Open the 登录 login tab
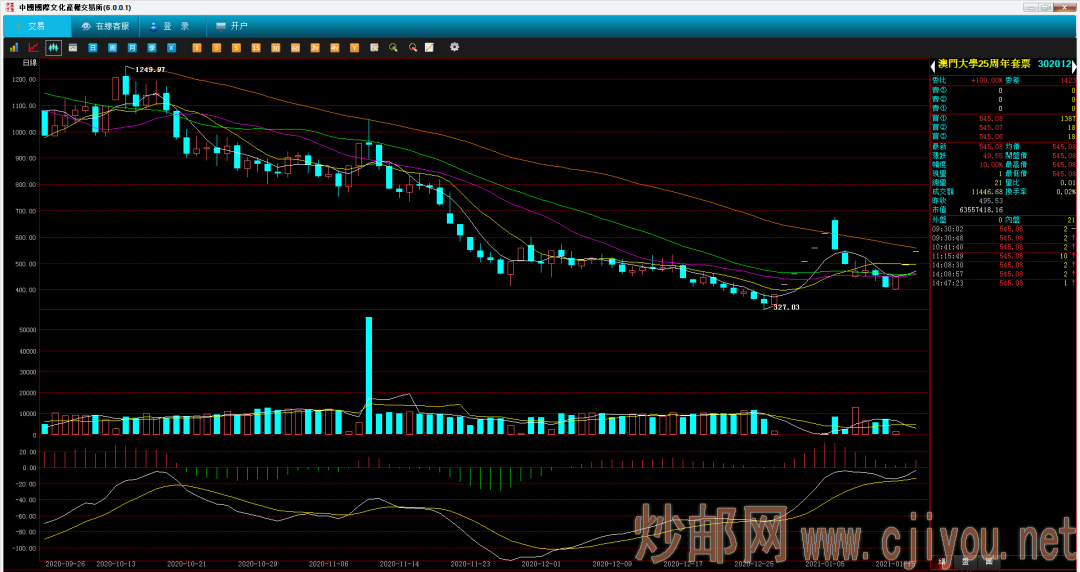This screenshot has height=572, width=1080. point(173,26)
